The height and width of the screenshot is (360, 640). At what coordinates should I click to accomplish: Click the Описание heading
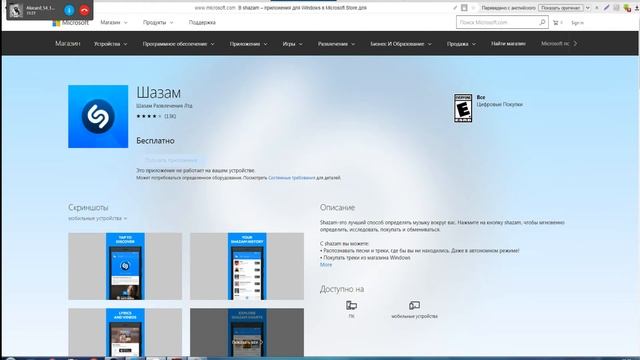(x=337, y=207)
